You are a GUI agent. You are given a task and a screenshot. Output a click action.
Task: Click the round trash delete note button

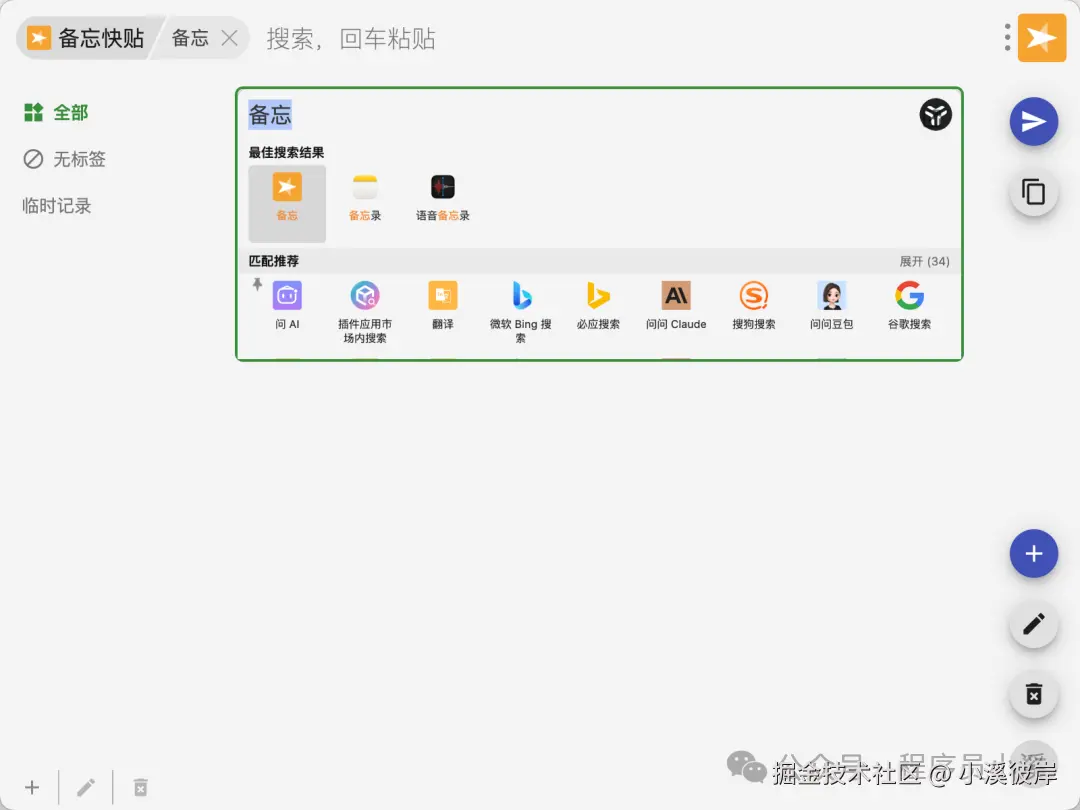(x=1033, y=694)
